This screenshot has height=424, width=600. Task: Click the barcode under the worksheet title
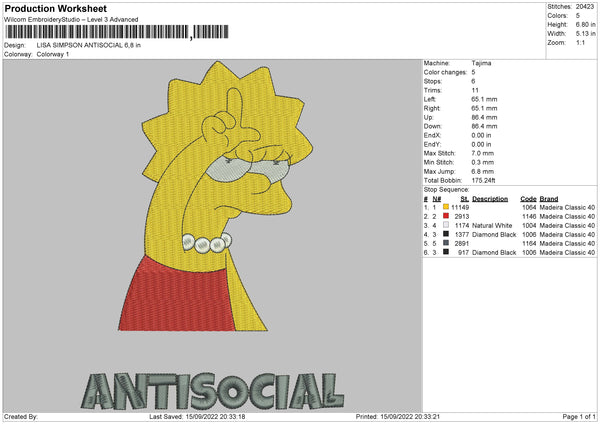point(117,32)
